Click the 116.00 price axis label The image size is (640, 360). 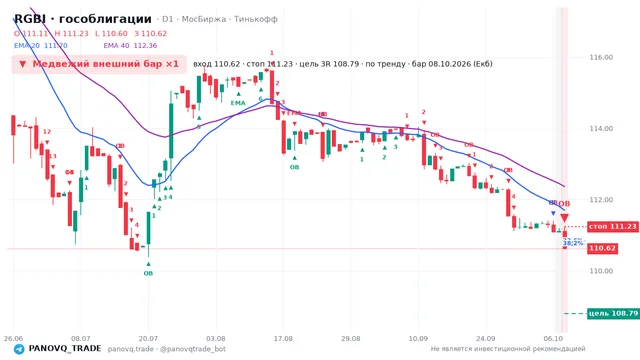pos(601,58)
